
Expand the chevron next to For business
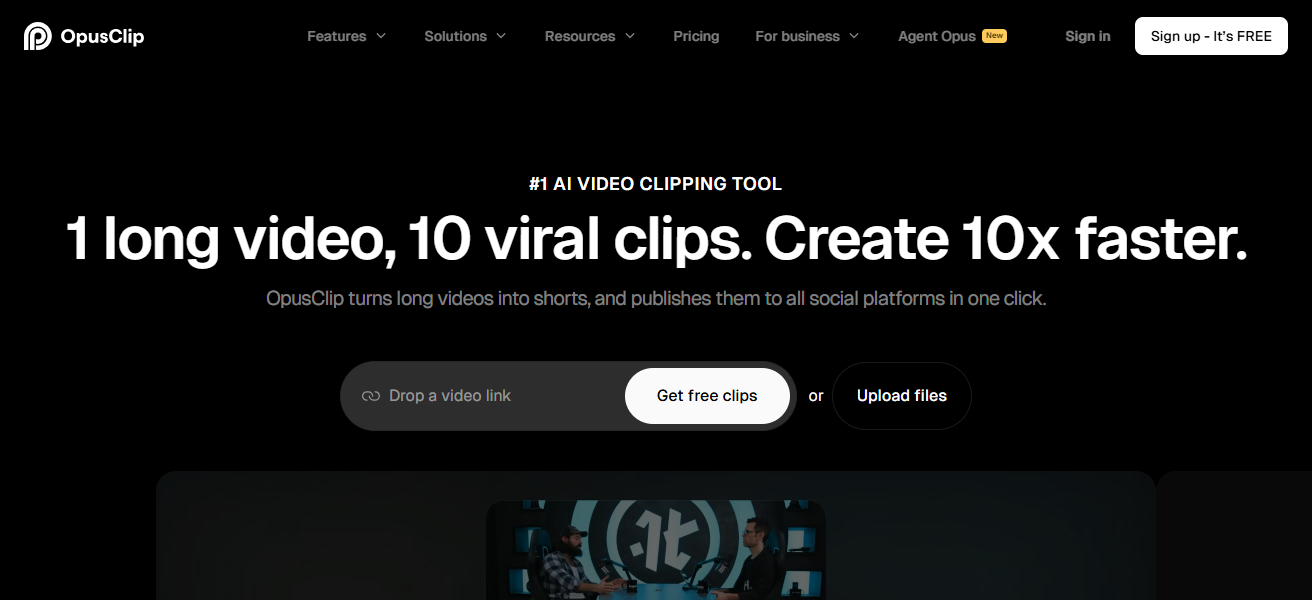click(x=854, y=36)
